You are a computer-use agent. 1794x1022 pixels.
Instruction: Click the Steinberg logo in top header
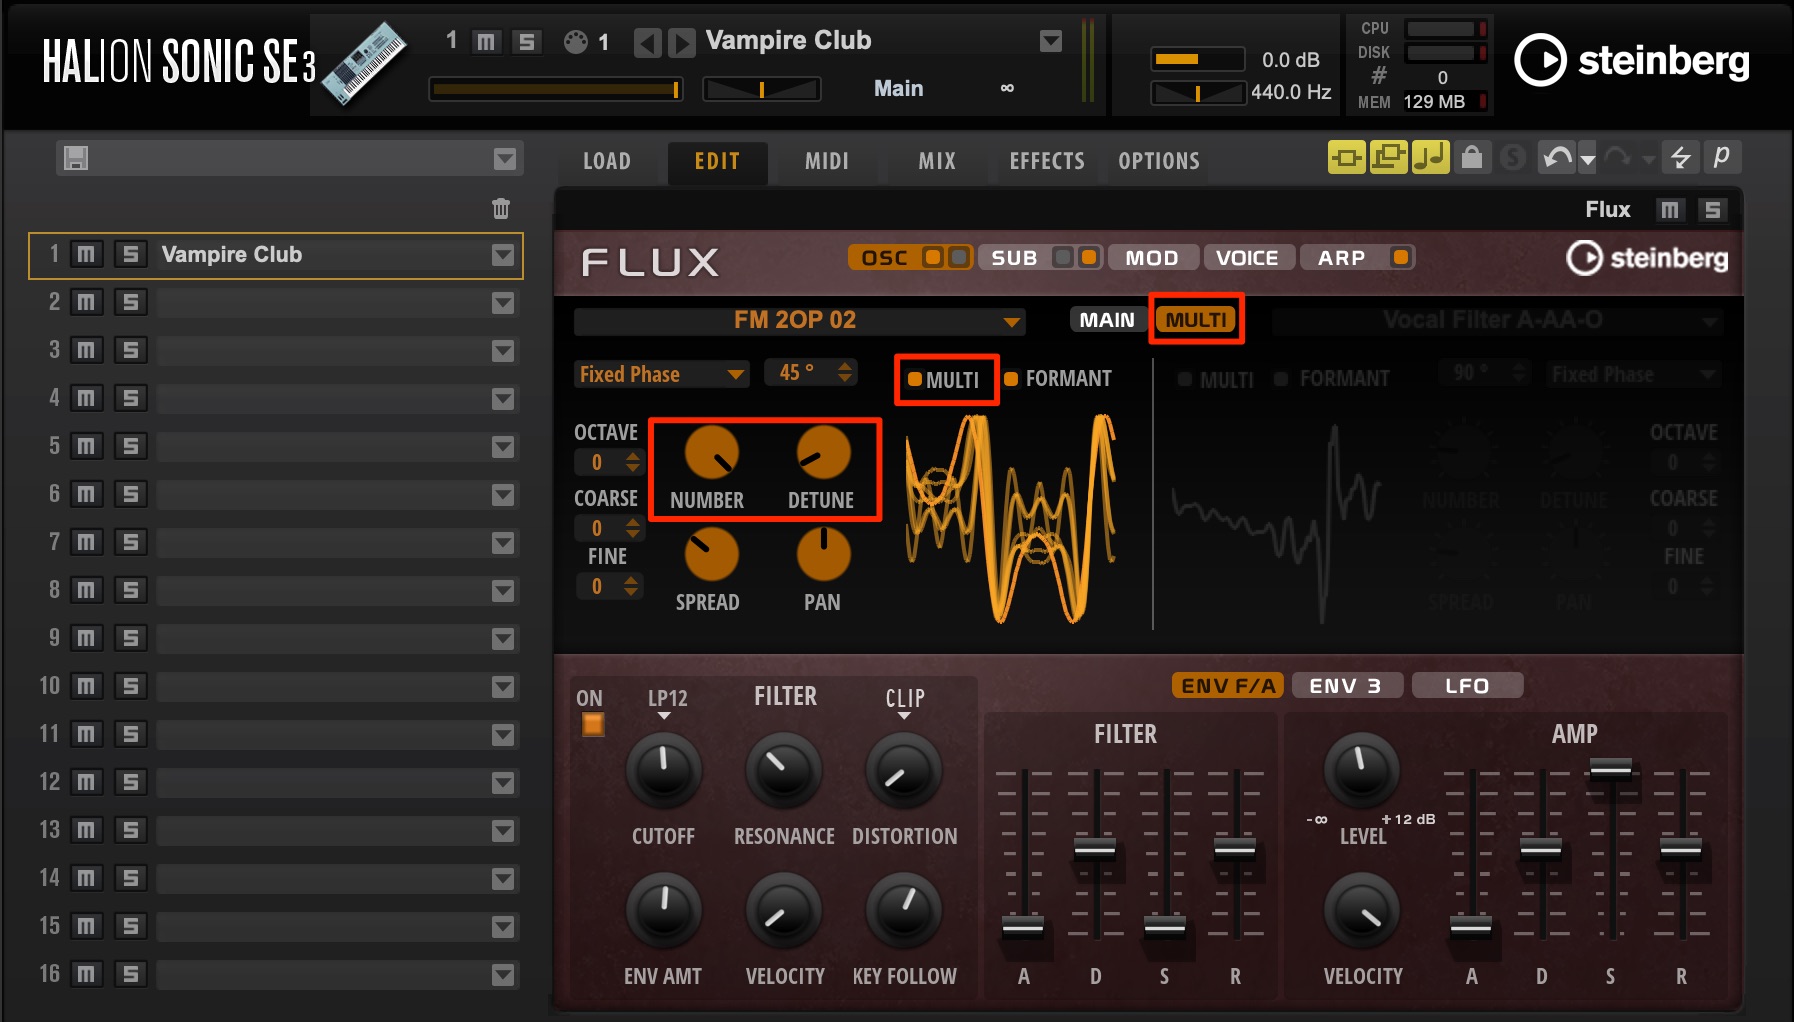point(1631,60)
